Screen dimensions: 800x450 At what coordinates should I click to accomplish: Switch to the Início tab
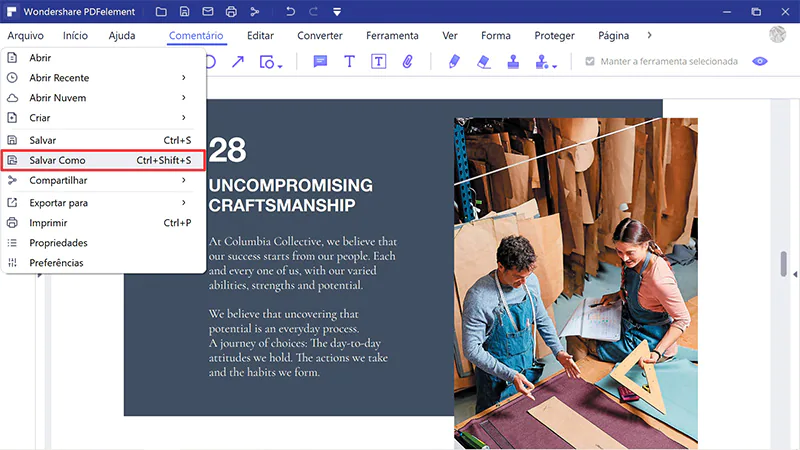[x=76, y=36]
